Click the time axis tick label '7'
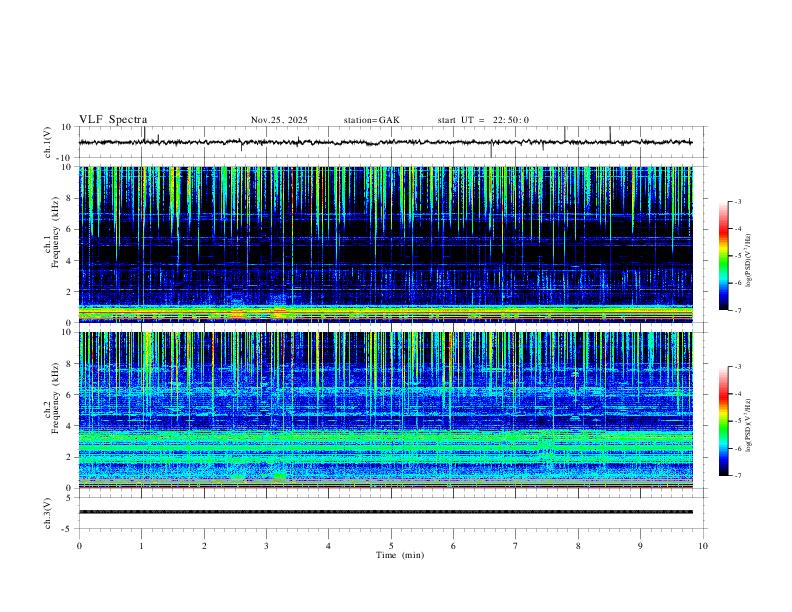Viewport: 792px width, 612px height. tap(516, 546)
